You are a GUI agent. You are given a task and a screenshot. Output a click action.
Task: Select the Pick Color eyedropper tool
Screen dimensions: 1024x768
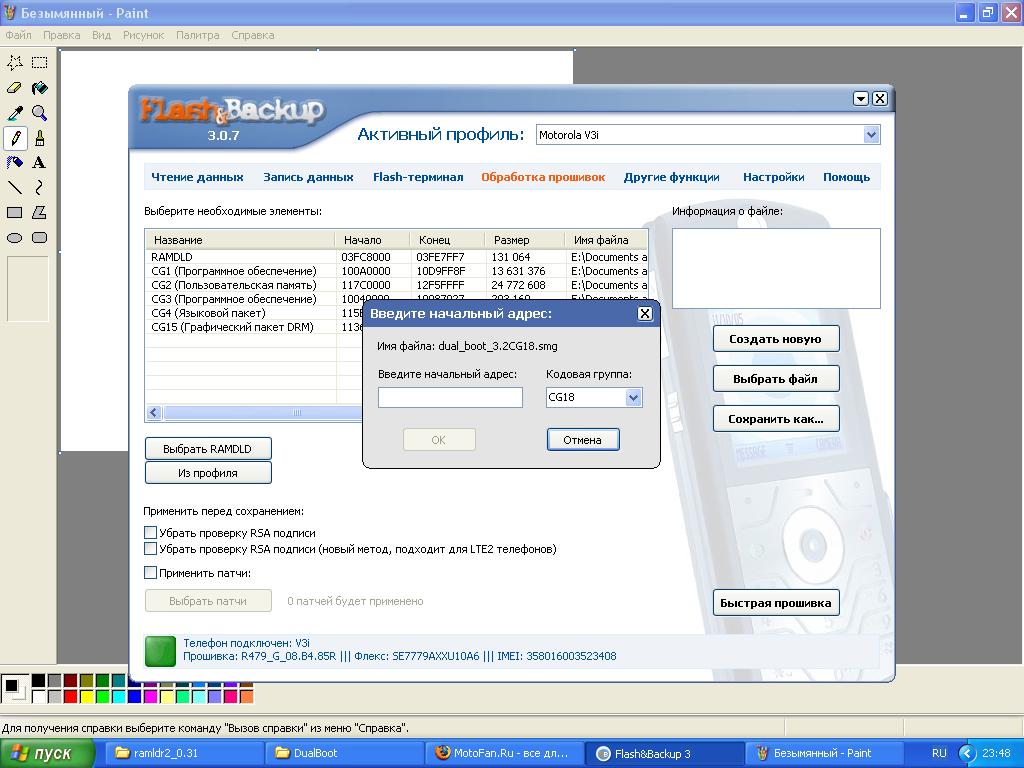15,113
